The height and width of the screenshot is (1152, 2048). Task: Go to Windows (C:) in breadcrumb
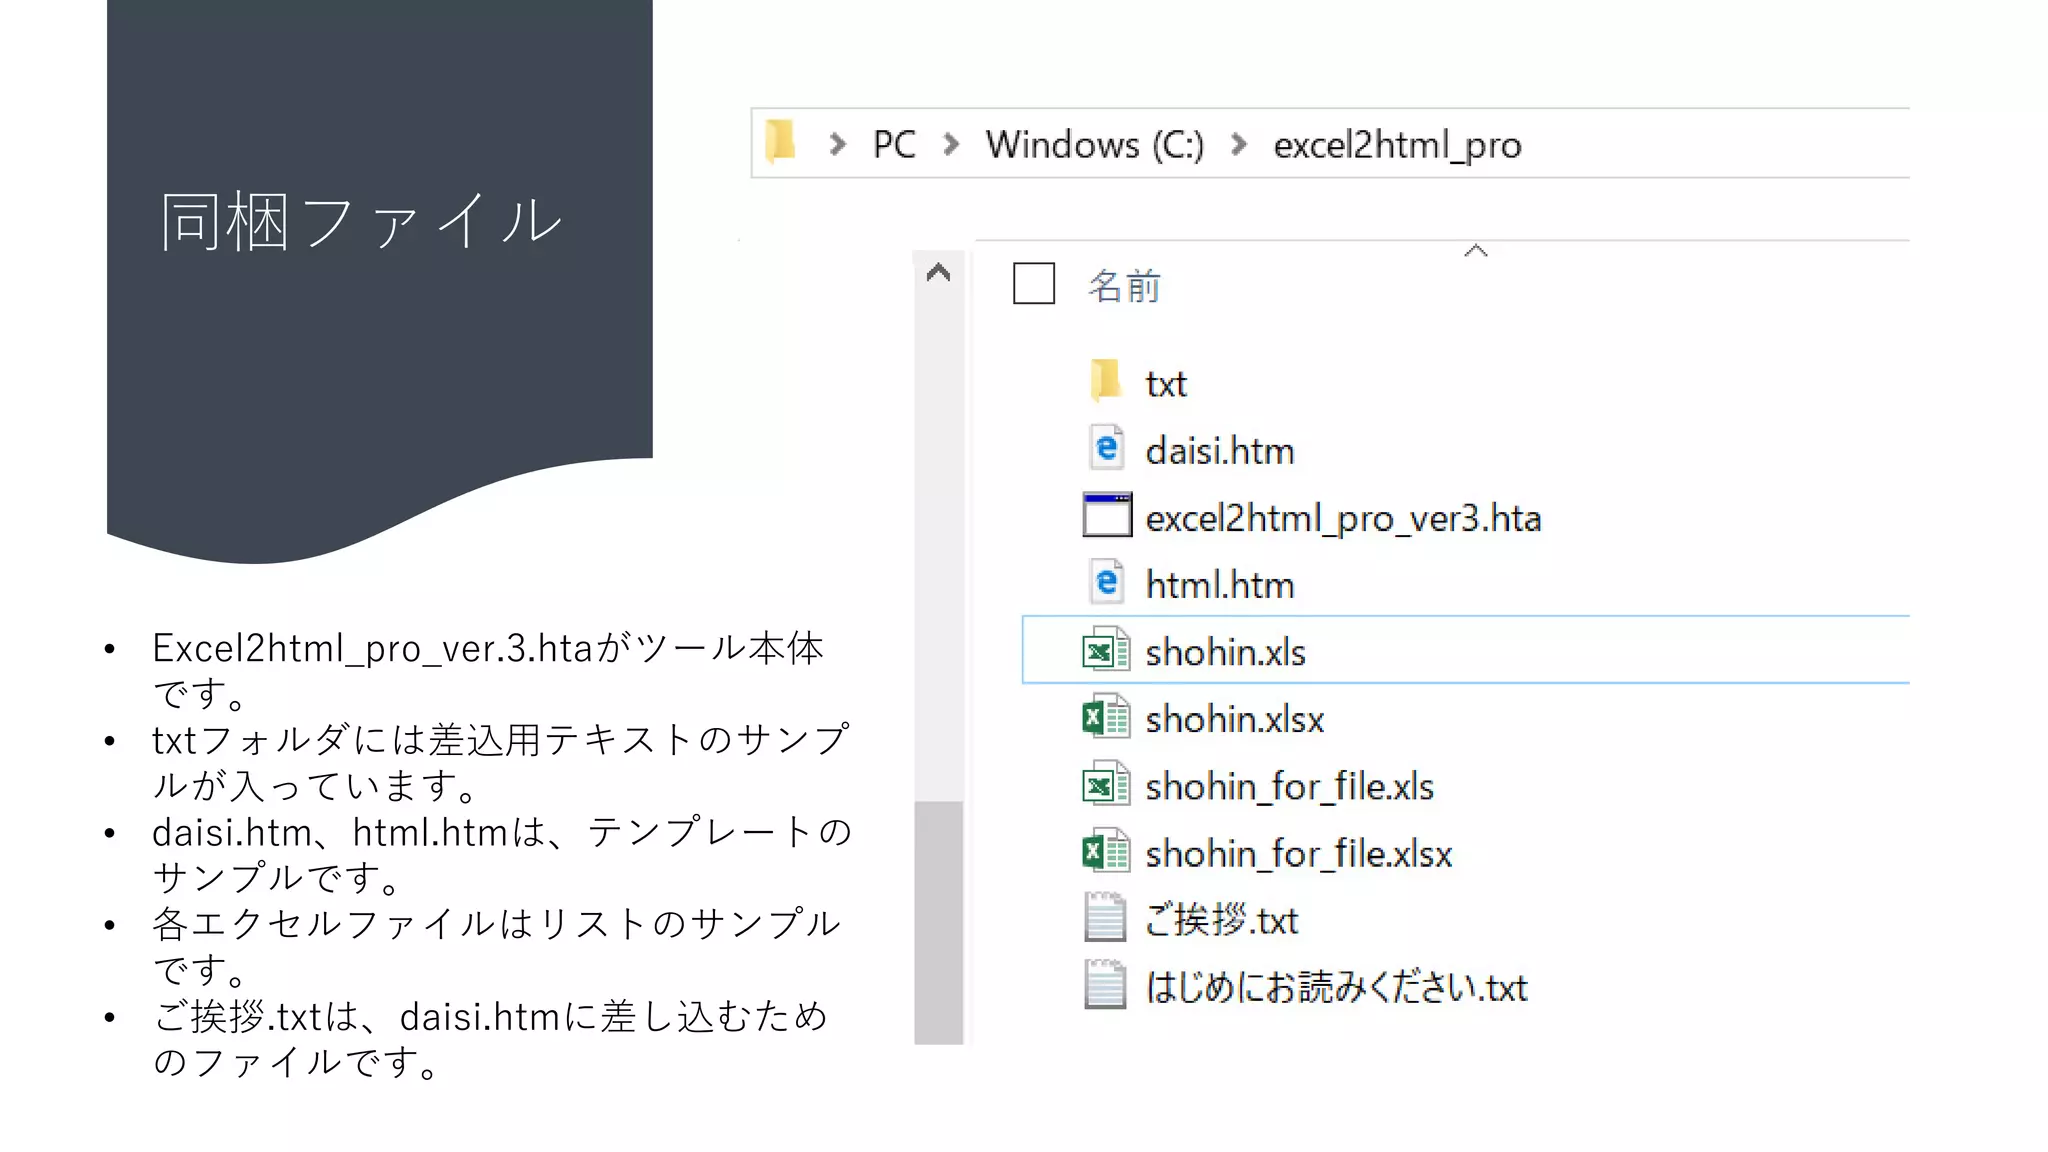[1094, 145]
